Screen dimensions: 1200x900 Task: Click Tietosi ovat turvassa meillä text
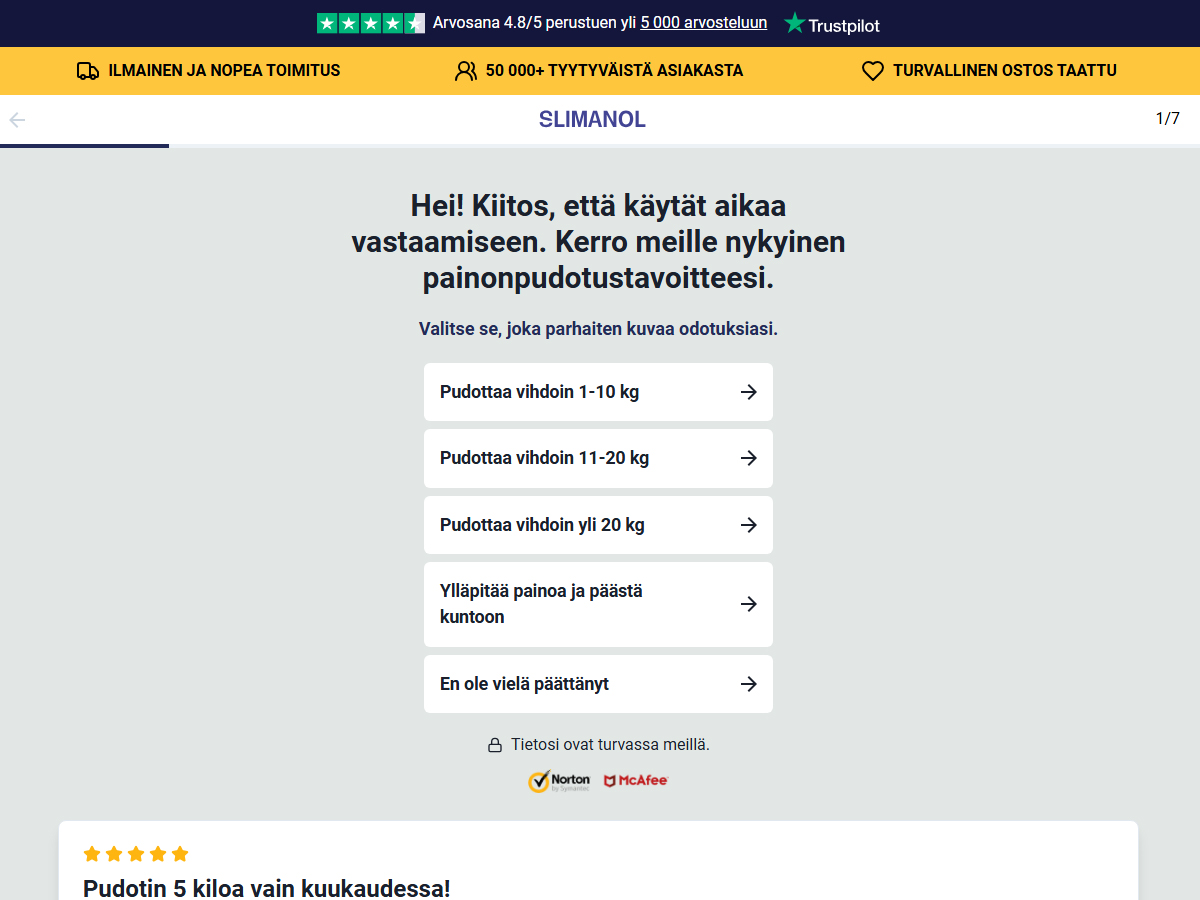[x=610, y=745]
